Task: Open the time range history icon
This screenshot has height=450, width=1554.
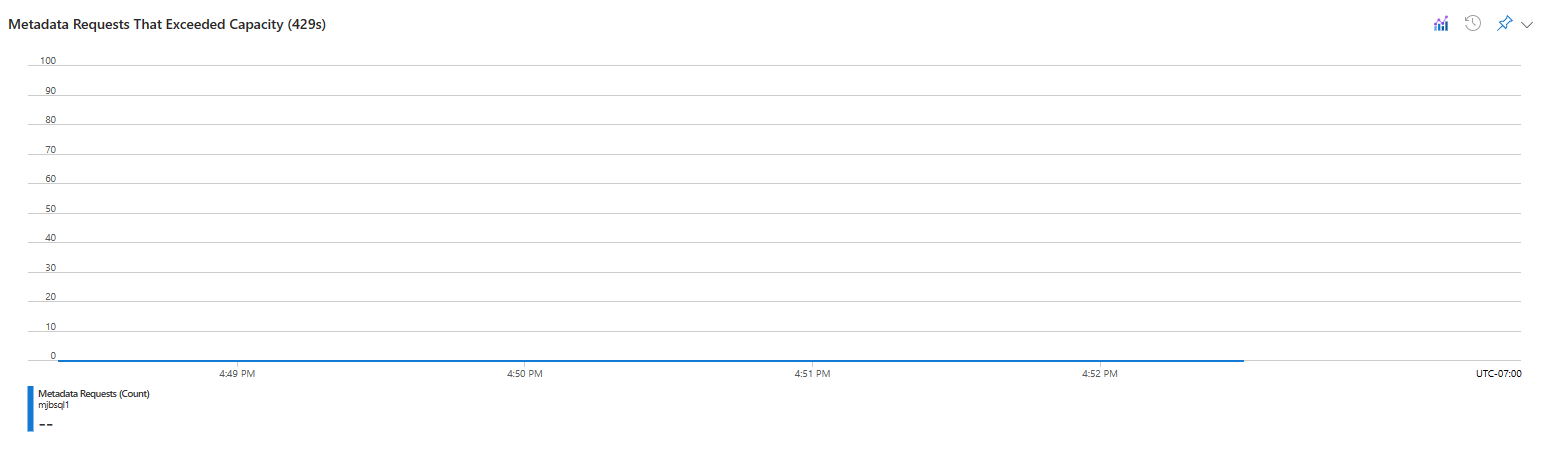Action: (x=1472, y=24)
